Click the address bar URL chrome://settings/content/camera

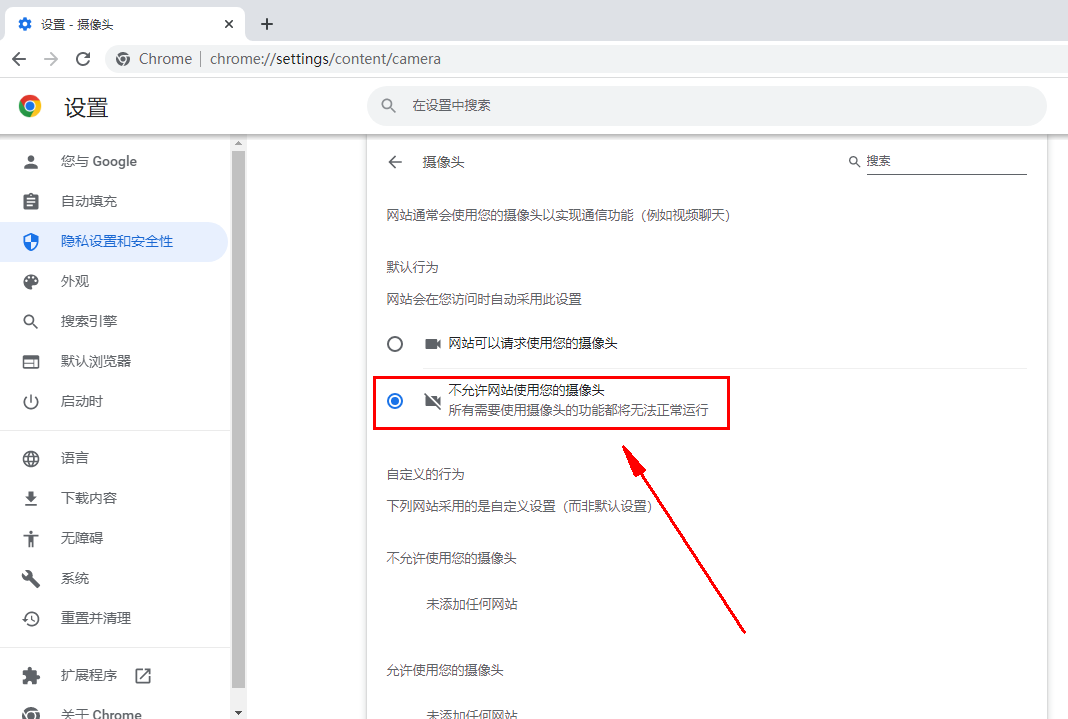coord(325,59)
